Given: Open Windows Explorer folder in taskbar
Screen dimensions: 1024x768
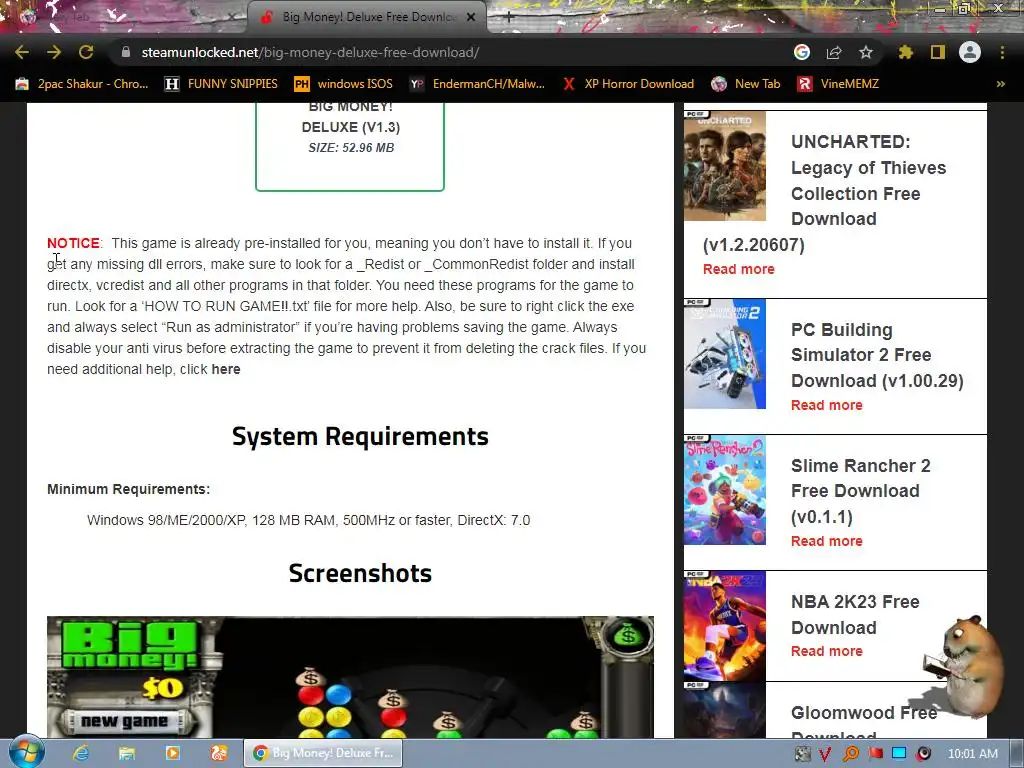Looking at the screenshot, I should [127, 753].
